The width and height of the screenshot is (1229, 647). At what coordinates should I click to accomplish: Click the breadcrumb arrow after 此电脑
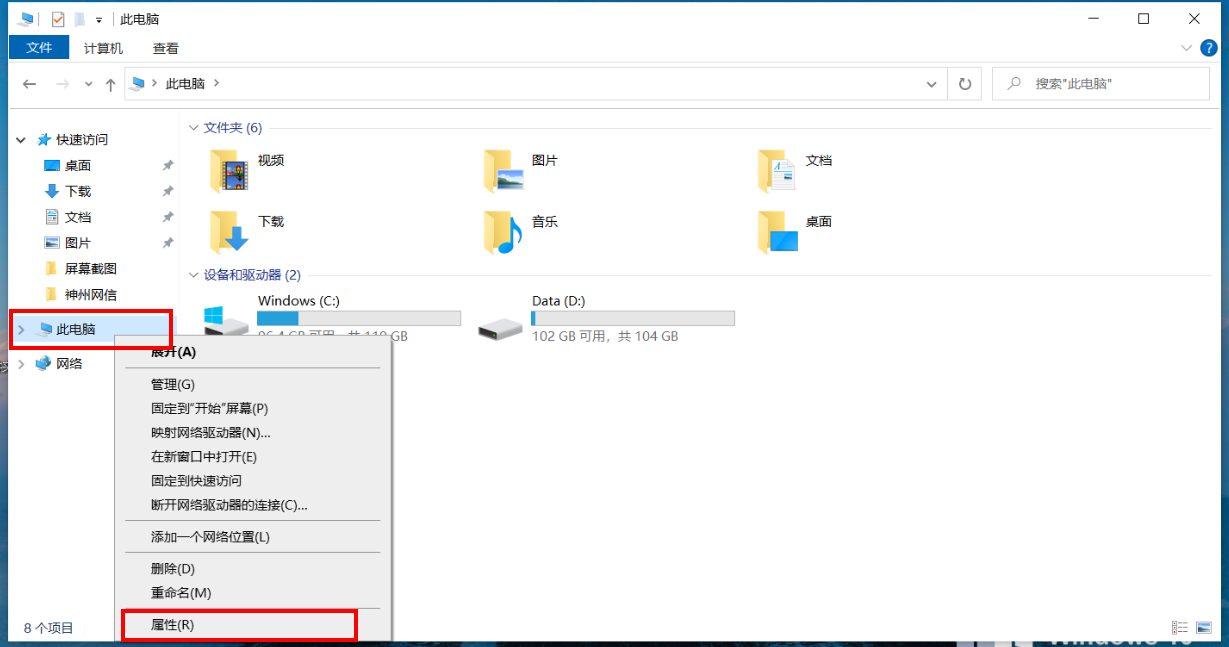click(x=217, y=84)
